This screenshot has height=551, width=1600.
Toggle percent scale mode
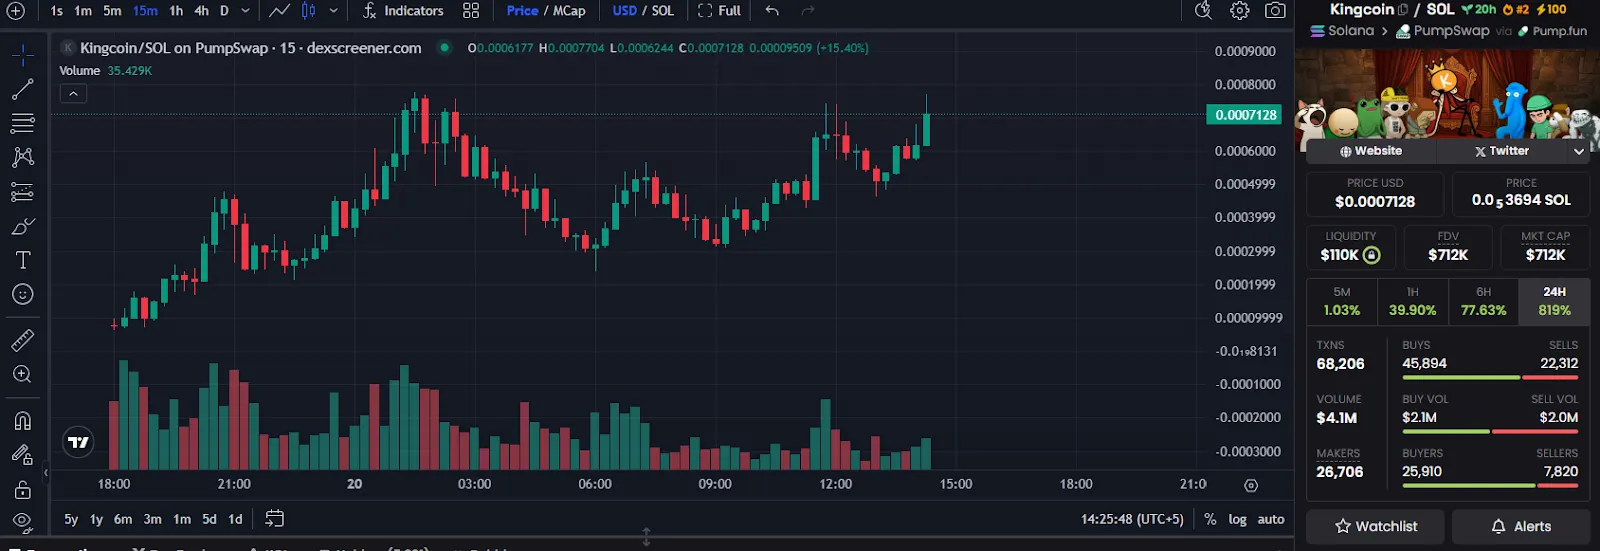click(1210, 519)
